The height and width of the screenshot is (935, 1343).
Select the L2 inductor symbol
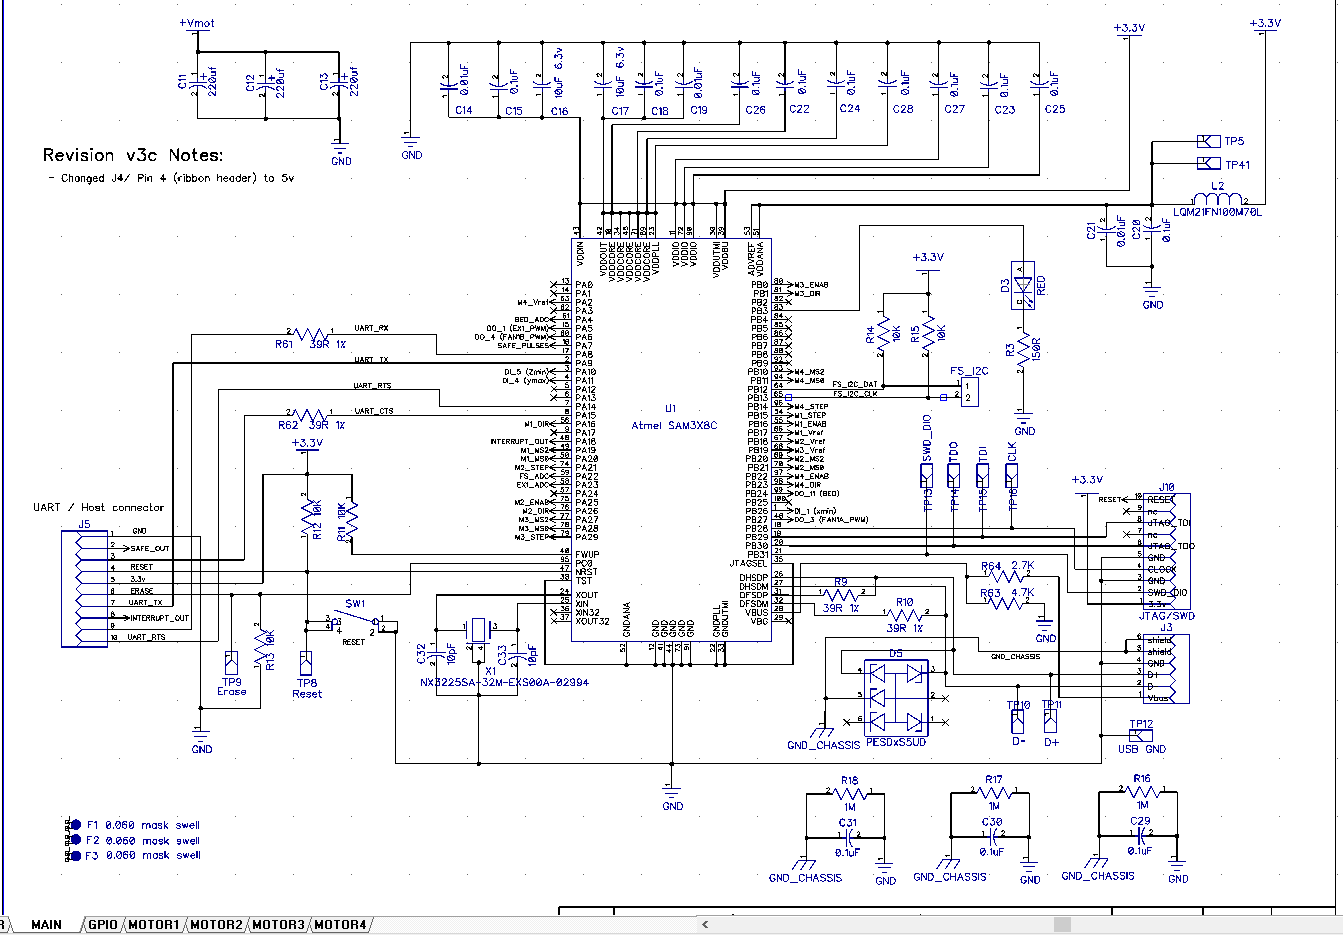1219,198
